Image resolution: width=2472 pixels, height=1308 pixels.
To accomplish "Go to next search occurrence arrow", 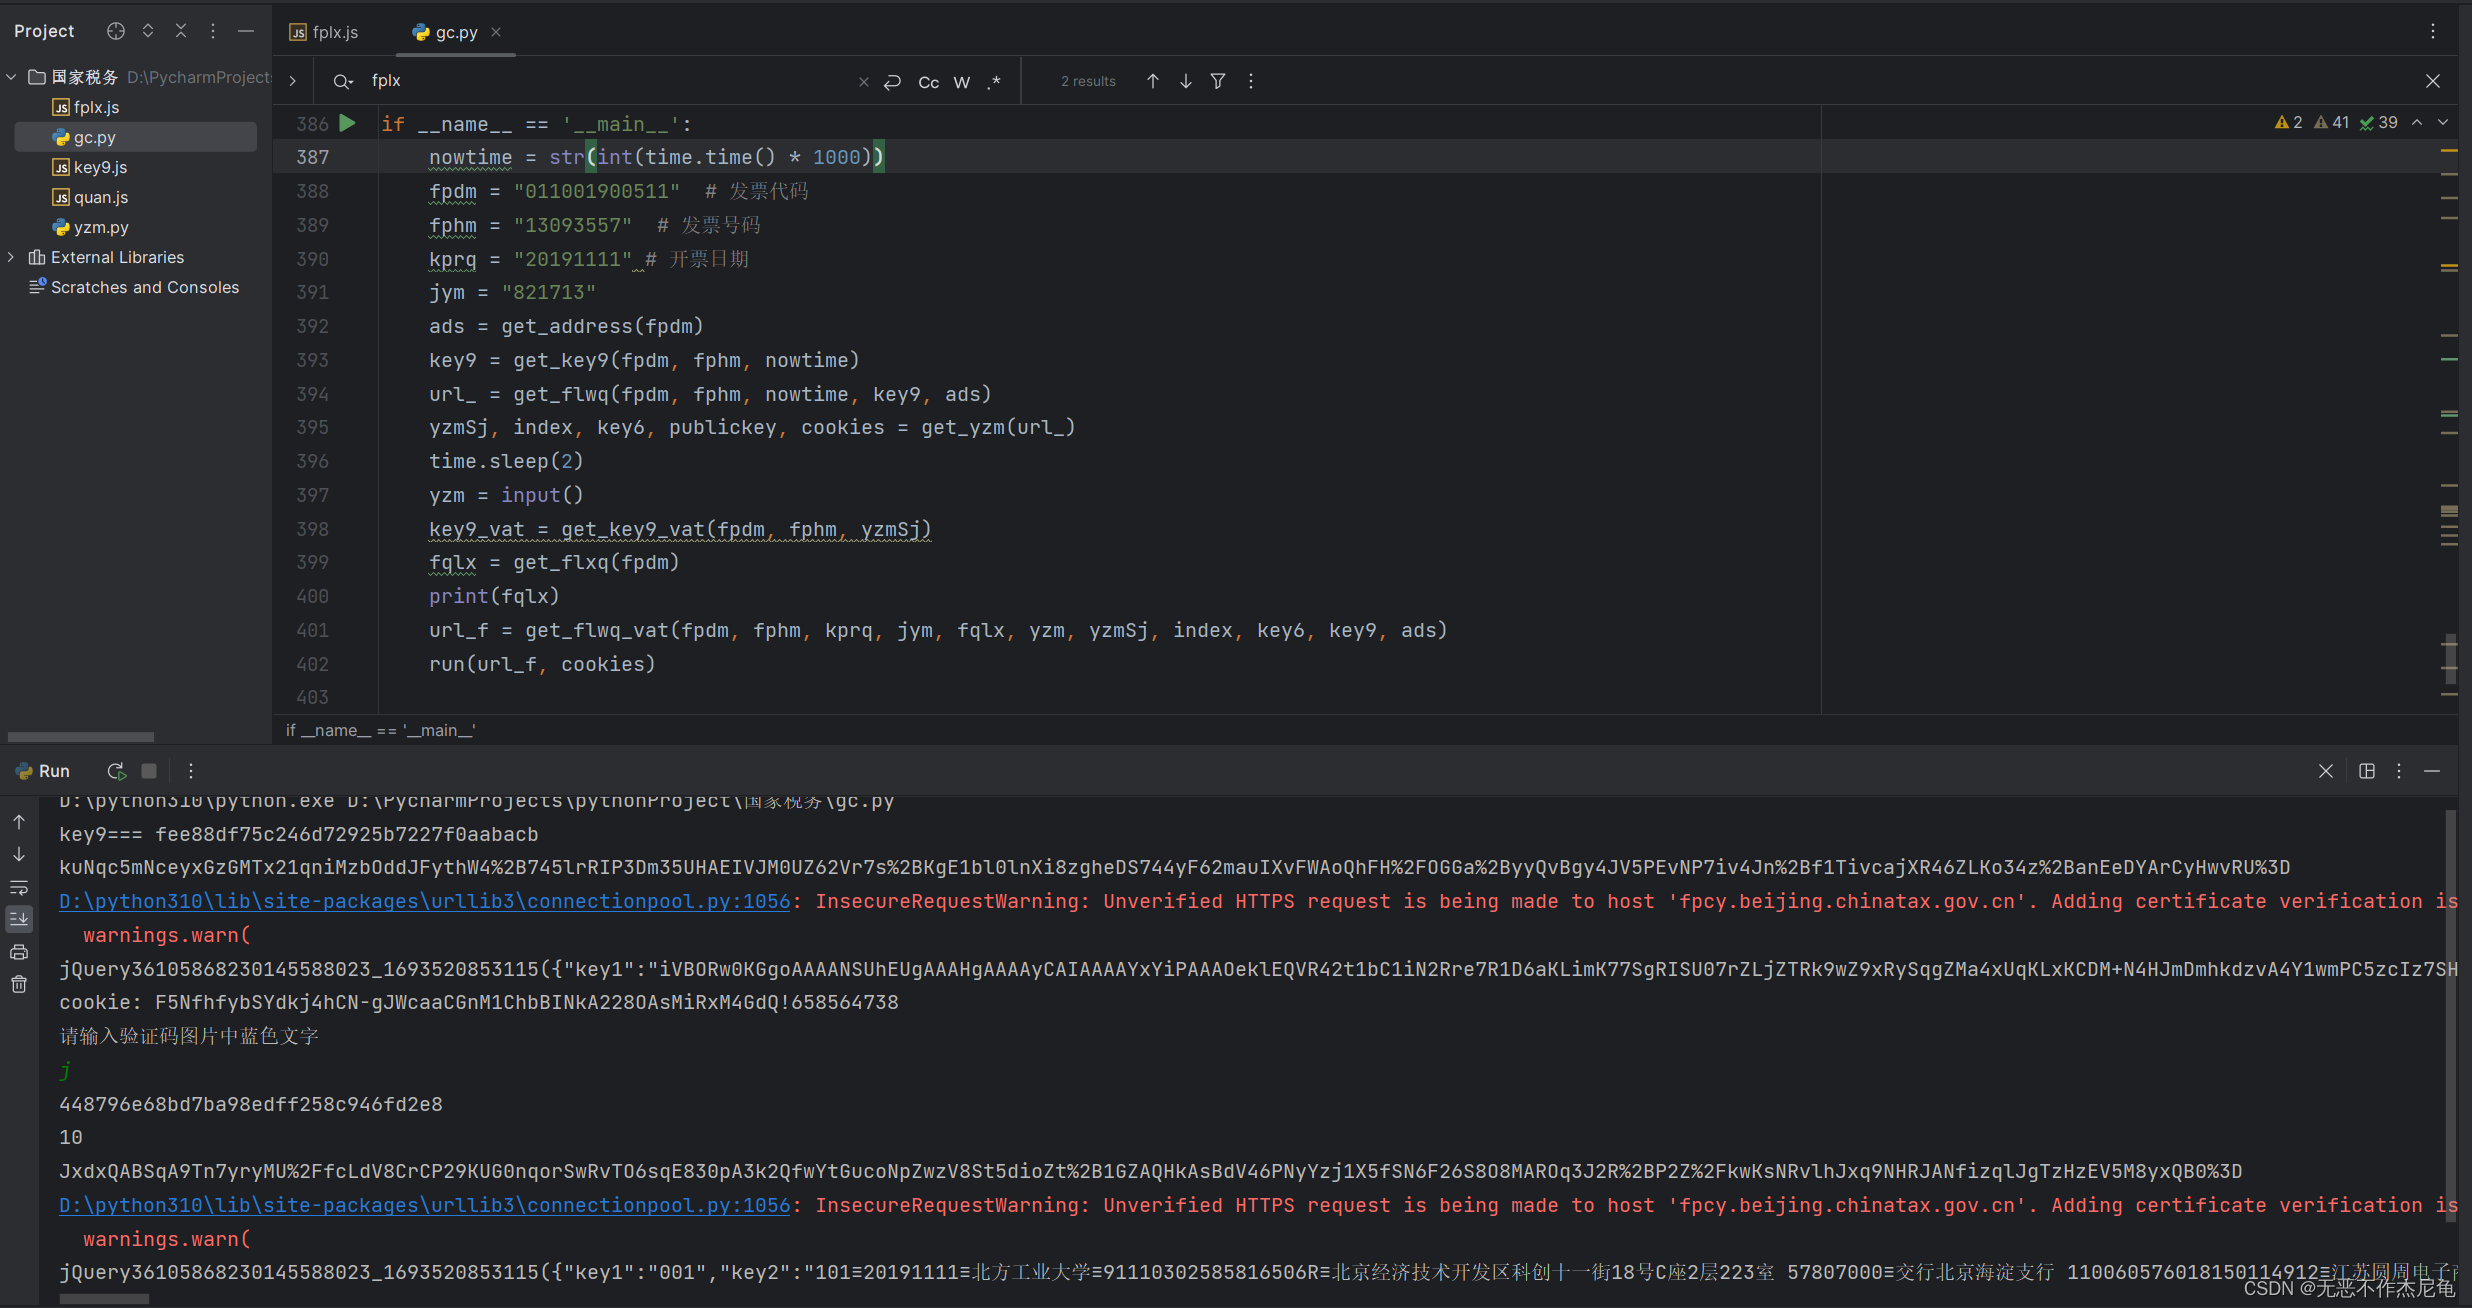I will [1185, 81].
